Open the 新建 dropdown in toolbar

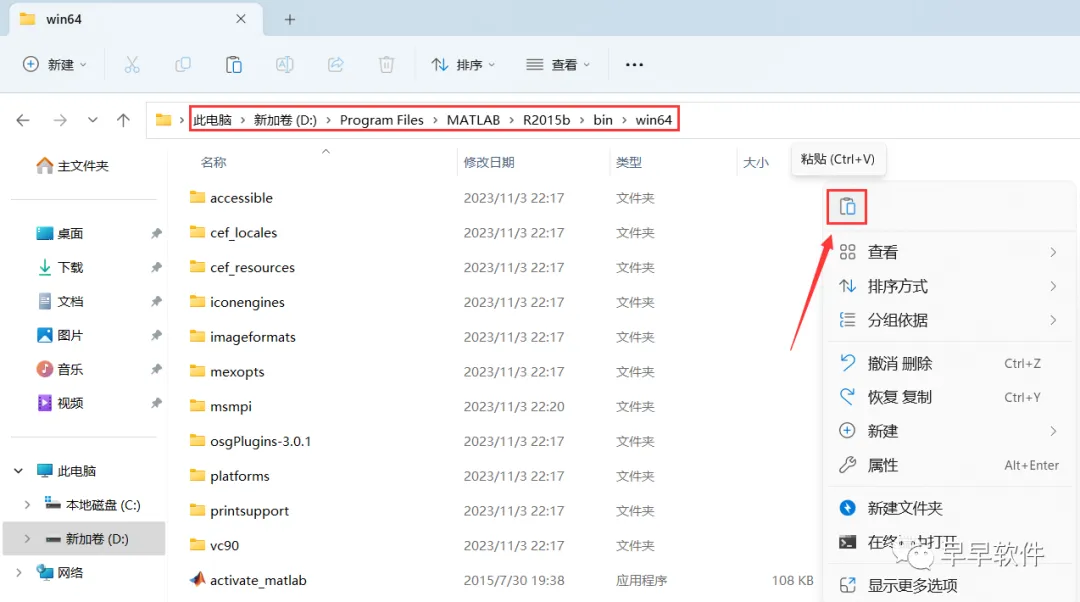pos(55,65)
